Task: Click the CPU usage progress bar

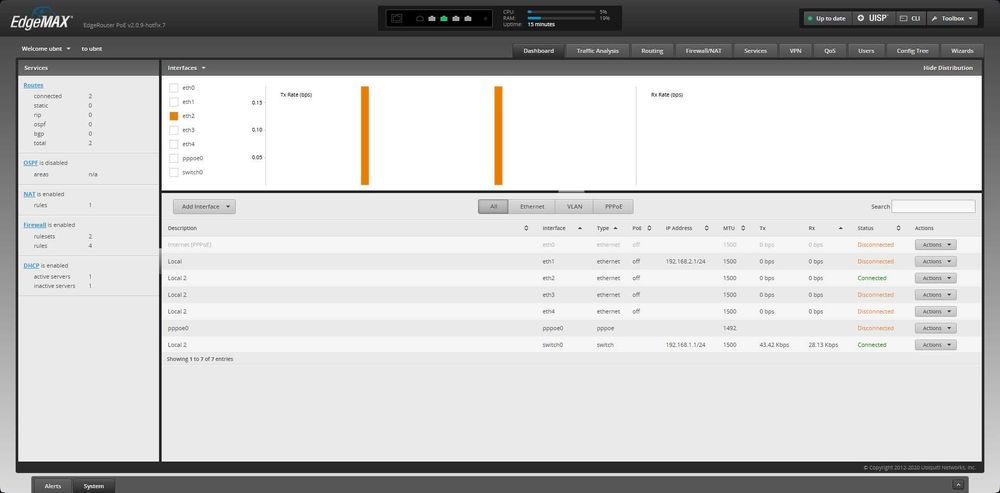Action: [561, 11]
